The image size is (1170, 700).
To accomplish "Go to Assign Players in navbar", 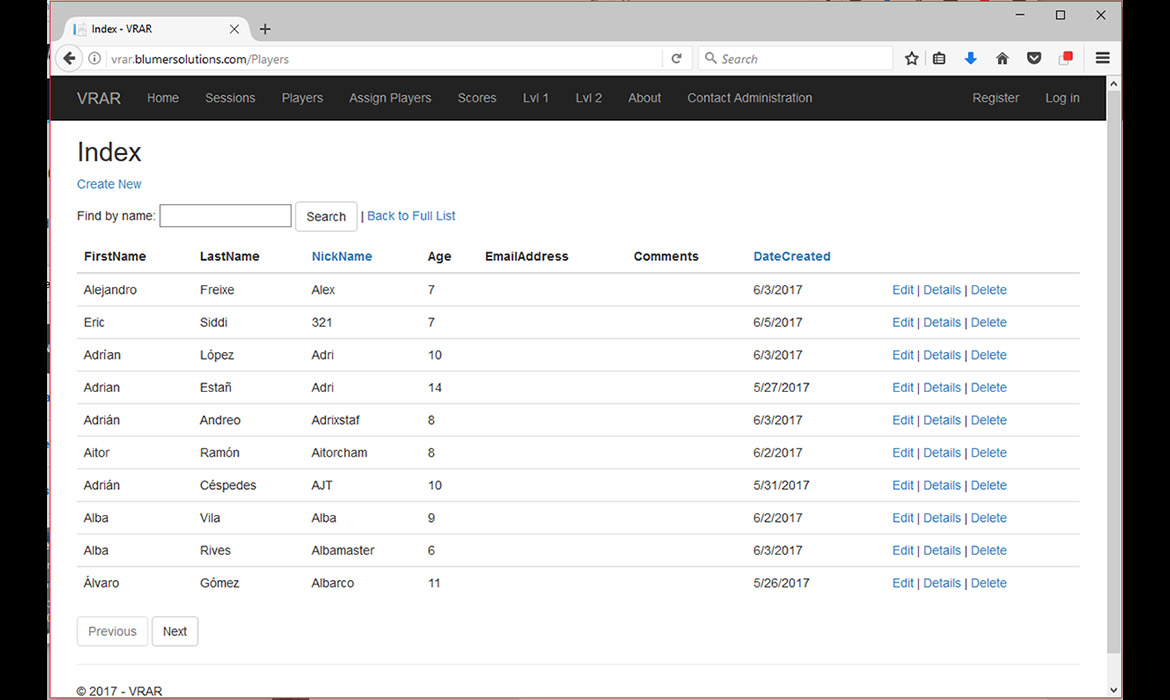I will point(390,98).
